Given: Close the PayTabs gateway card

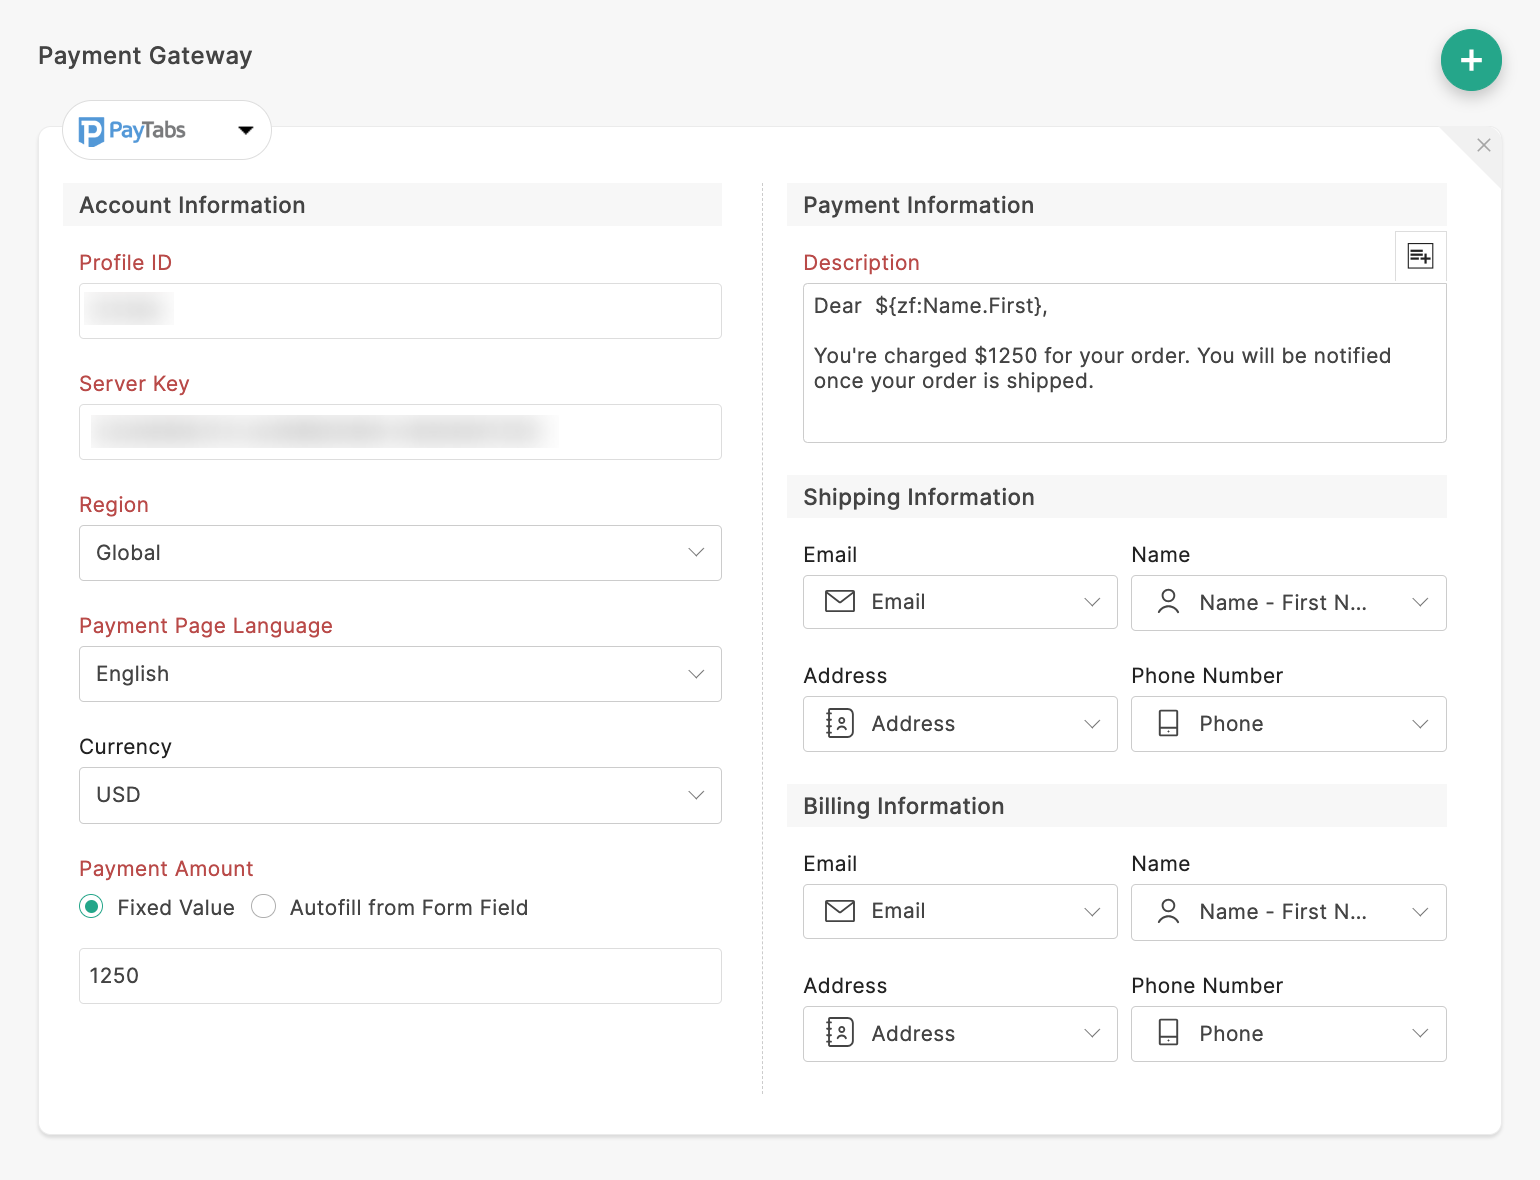Looking at the screenshot, I should coord(1483,146).
